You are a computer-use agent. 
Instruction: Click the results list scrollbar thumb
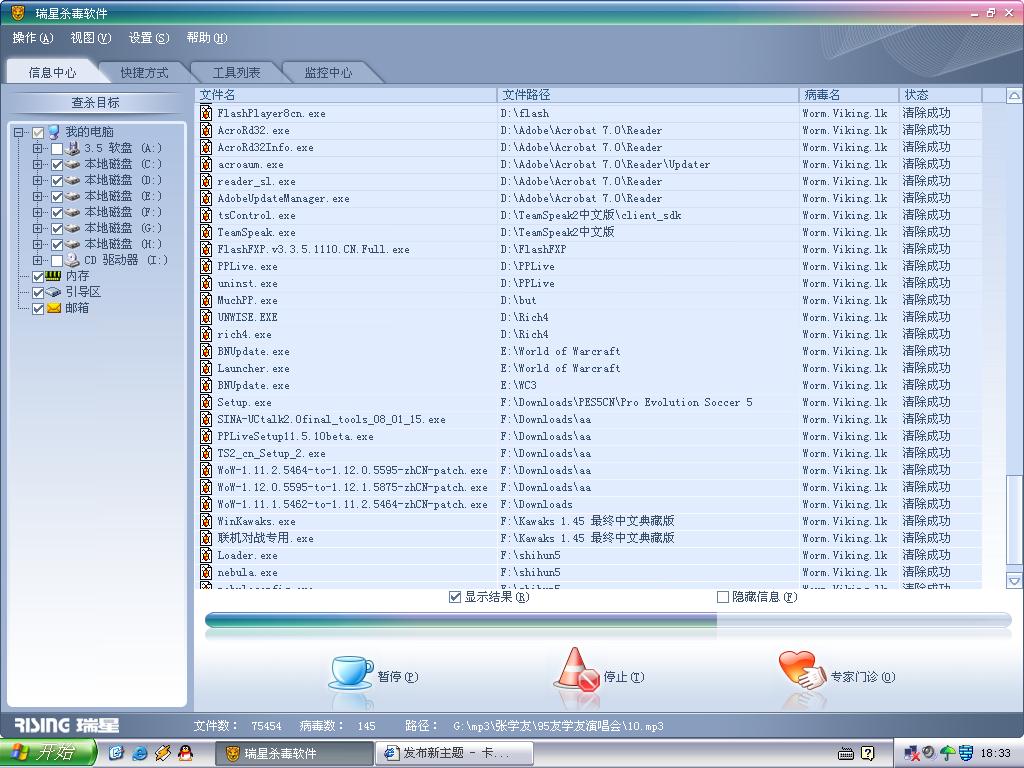pos(1014,521)
